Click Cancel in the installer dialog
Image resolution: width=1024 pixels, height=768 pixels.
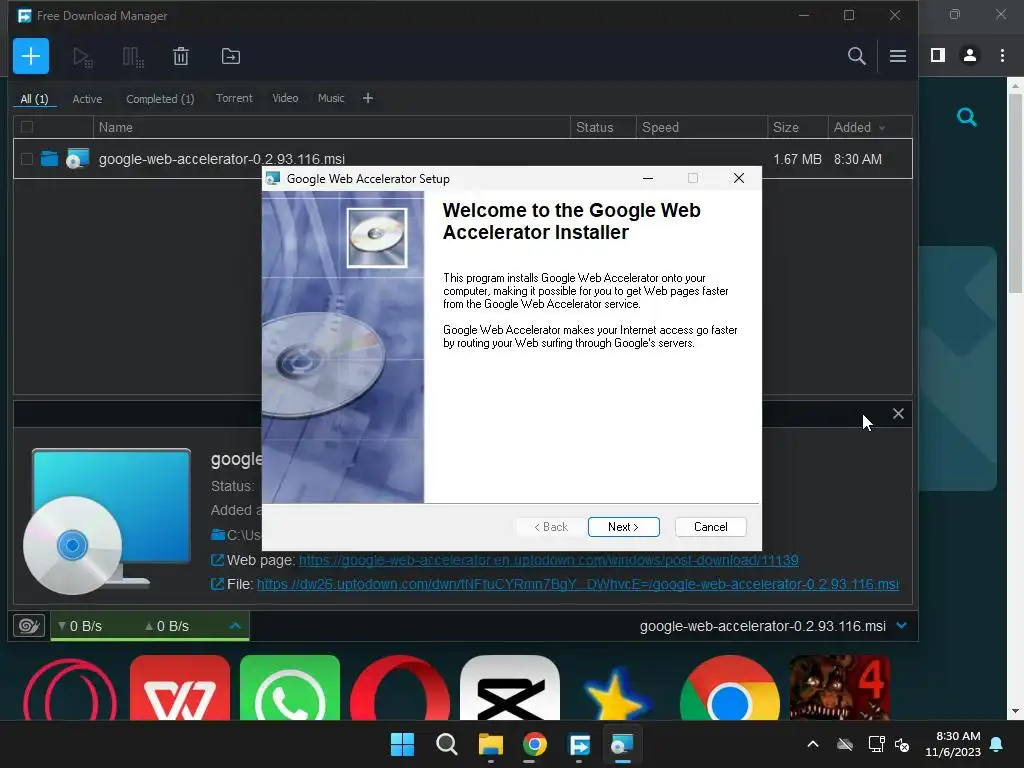coord(711,527)
